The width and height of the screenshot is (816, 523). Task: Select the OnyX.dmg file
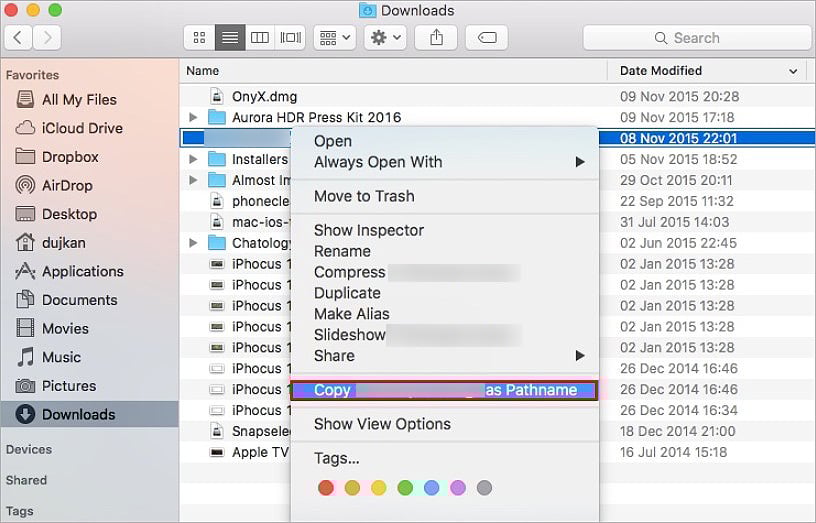[x=497, y=96]
